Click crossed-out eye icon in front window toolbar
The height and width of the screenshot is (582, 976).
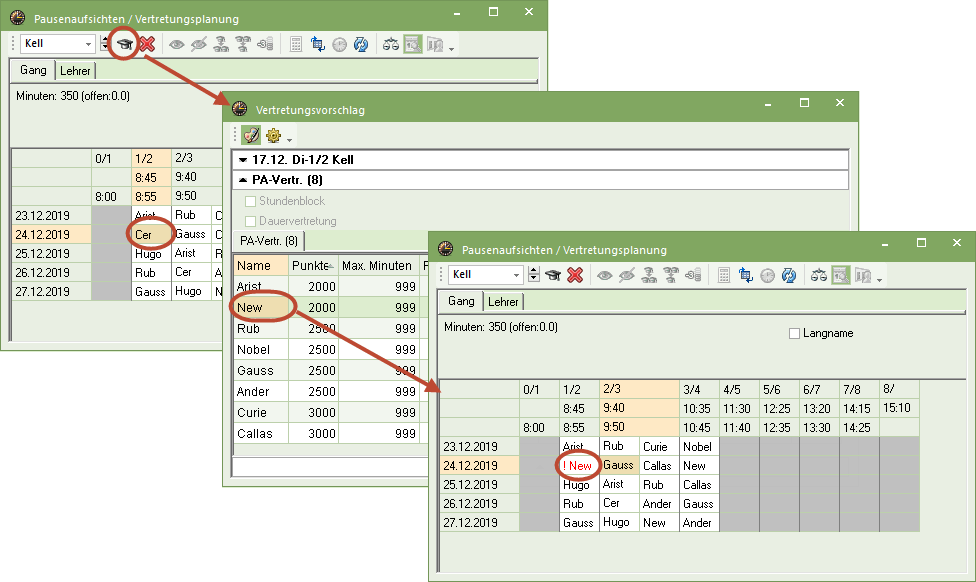[x=626, y=275]
